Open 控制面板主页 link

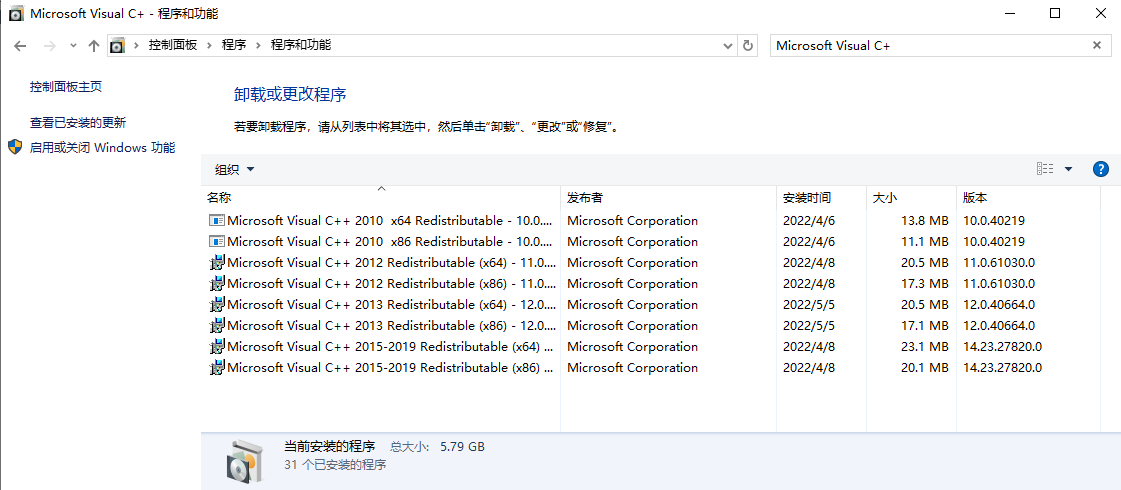66,87
